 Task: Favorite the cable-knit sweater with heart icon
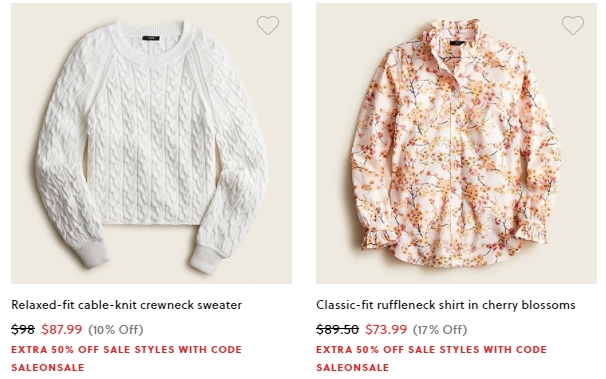click(x=268, y=25)
